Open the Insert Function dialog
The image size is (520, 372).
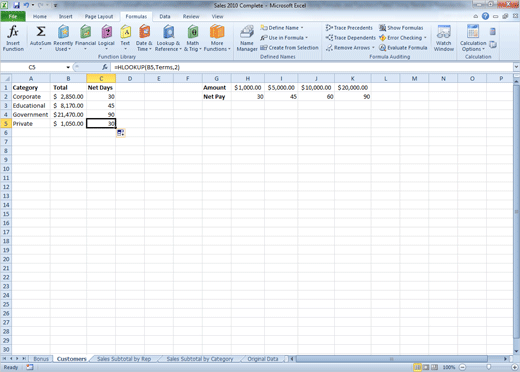(x=13, y=38)
